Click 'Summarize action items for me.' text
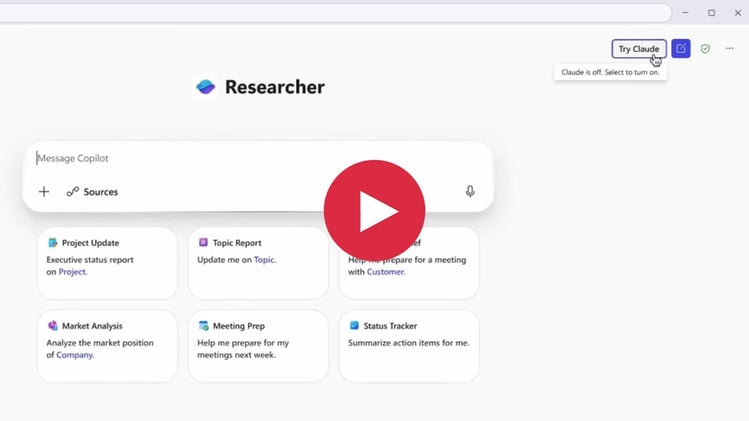 point(409,343)
